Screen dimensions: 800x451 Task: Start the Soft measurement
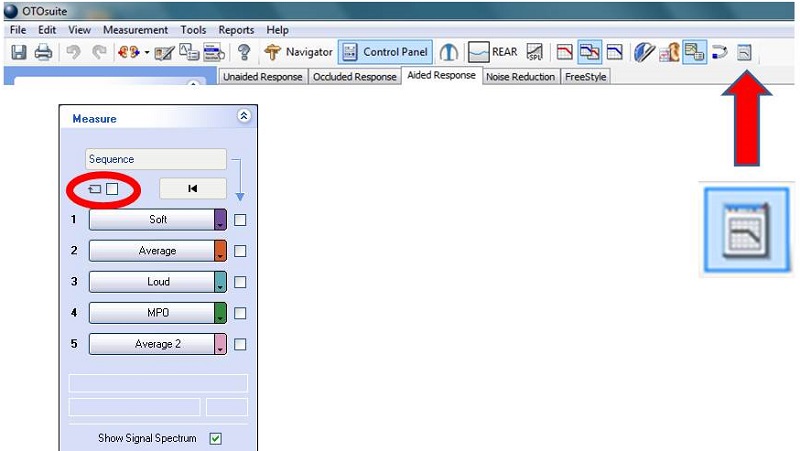coord(152,219)
